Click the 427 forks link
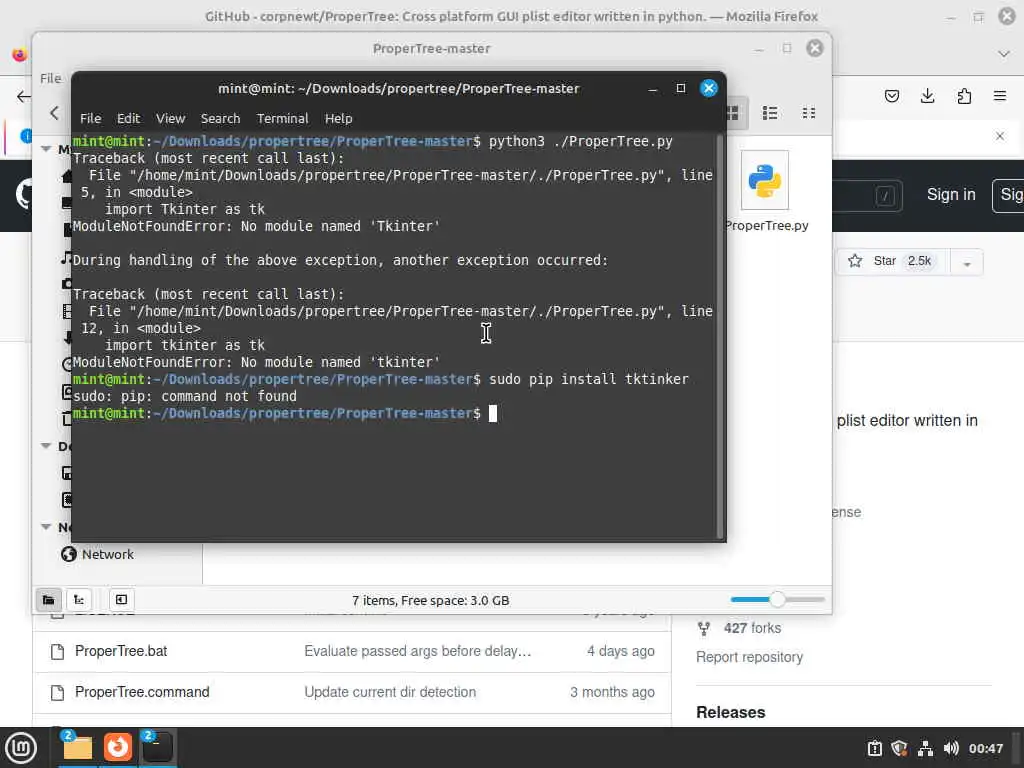 (752, 628)
